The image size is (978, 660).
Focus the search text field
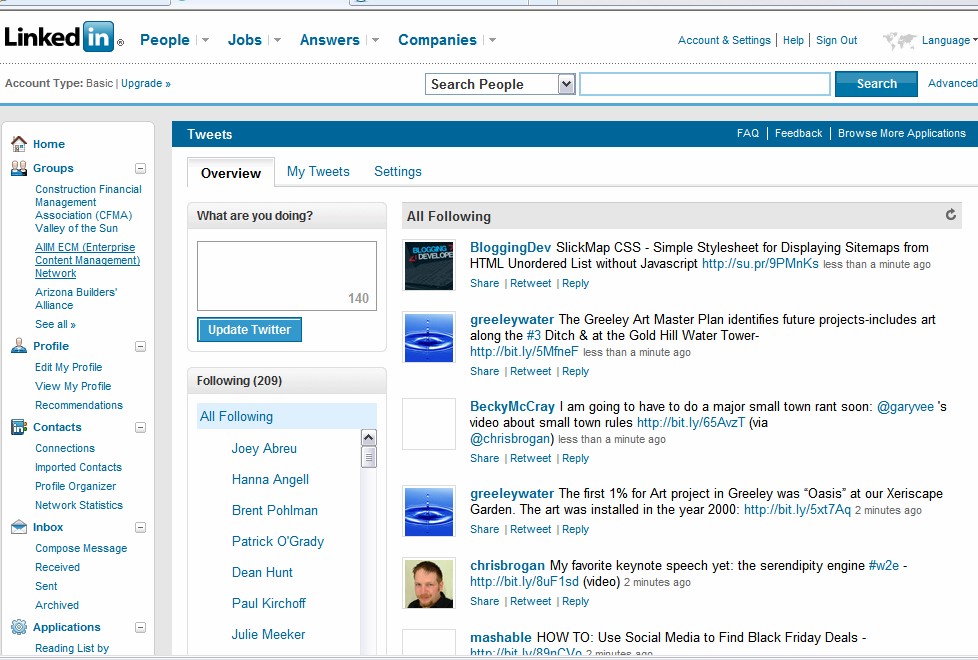[x=705, y=84]
